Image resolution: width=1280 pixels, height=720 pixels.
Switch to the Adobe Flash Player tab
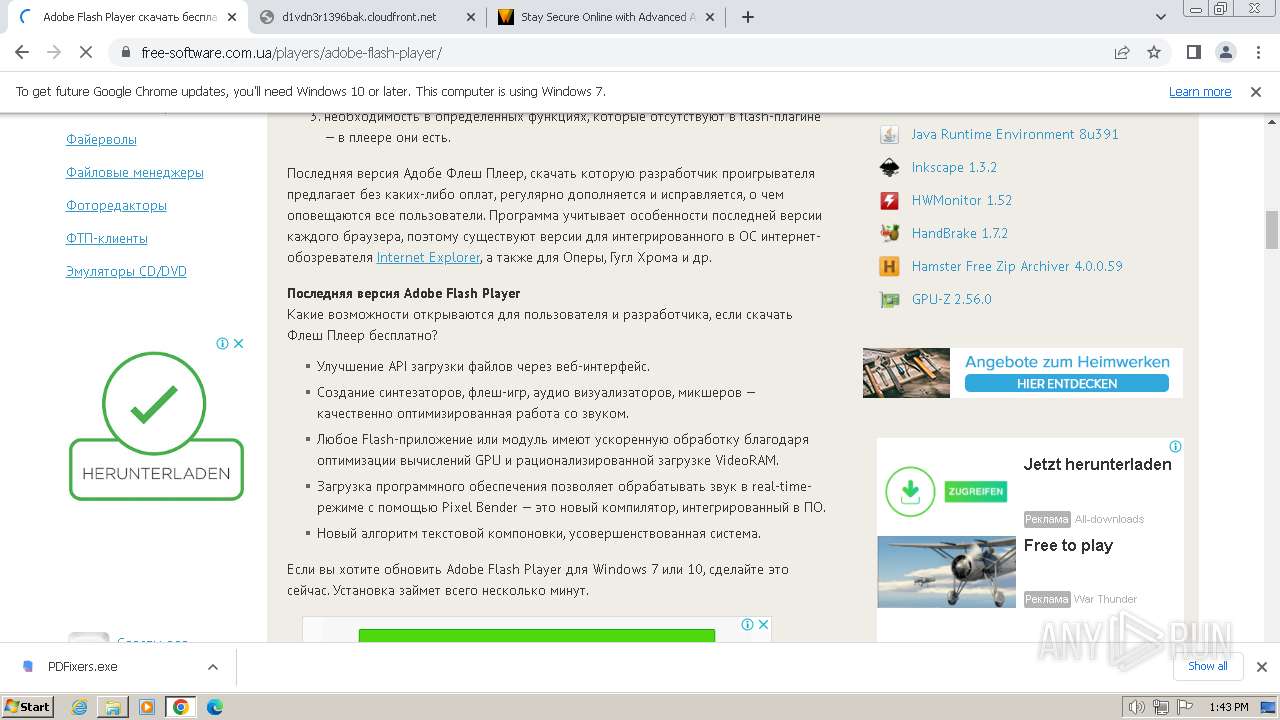(130, 17)
